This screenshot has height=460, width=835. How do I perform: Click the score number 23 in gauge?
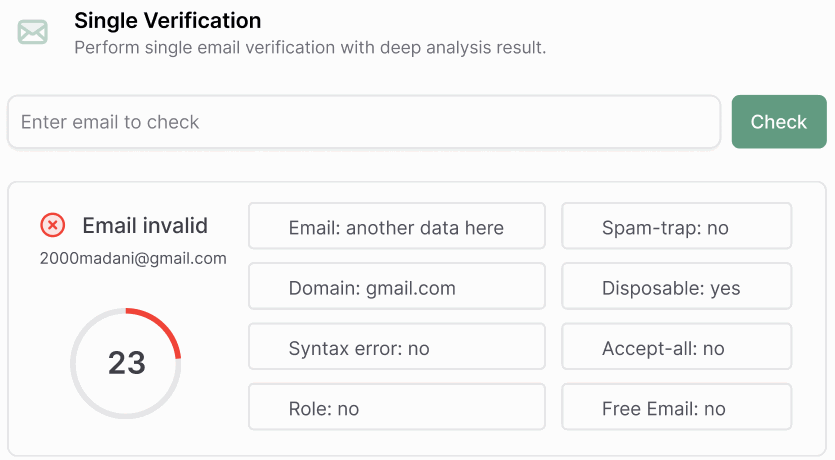coord(127,363)
